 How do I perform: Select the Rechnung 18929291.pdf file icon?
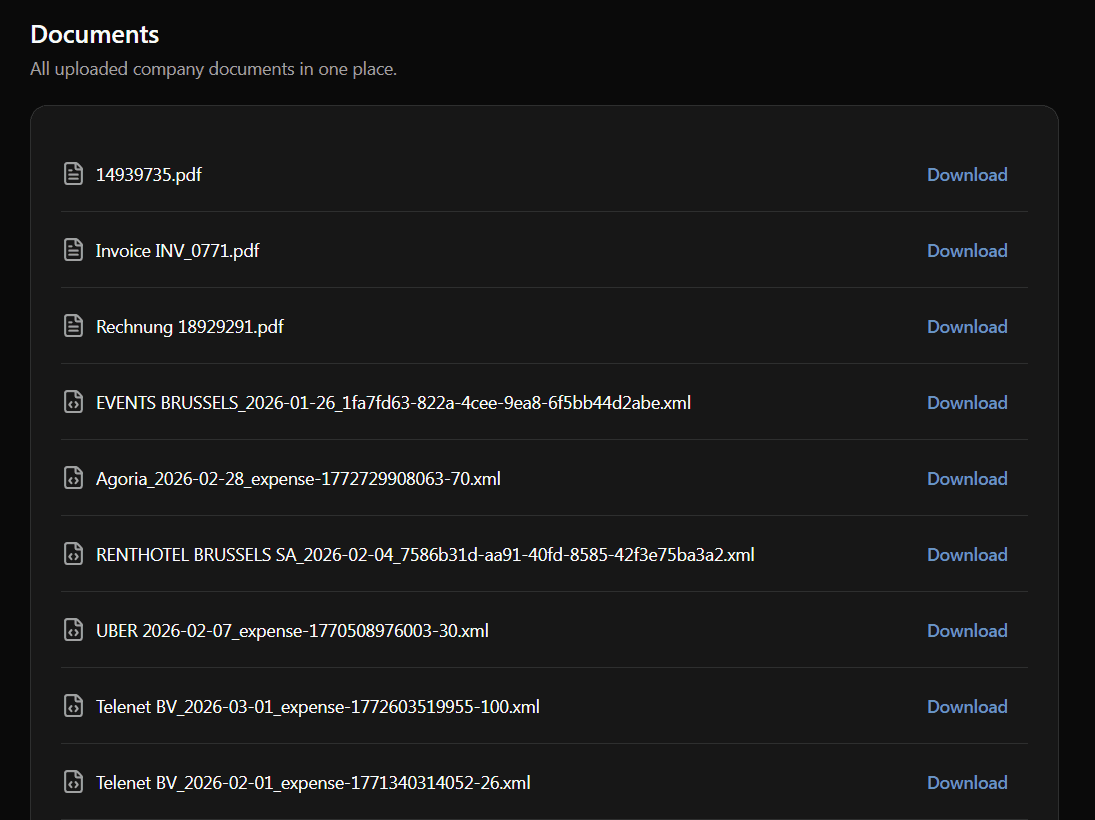point(73,326)
